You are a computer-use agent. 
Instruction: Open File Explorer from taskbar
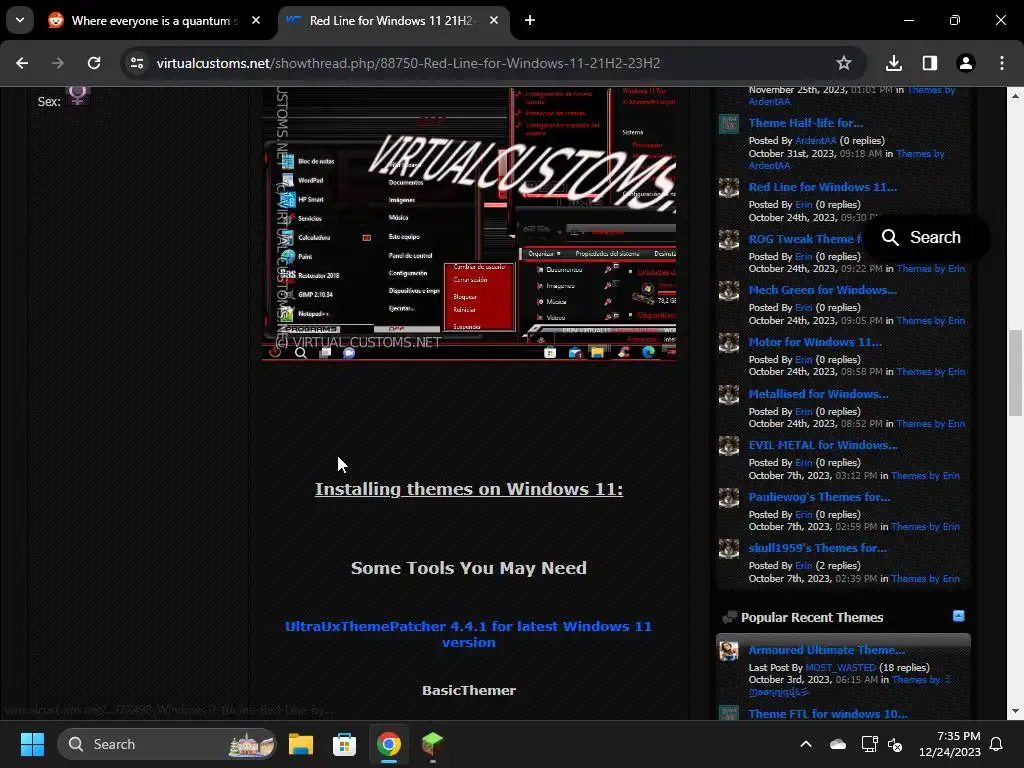tap(301, 744)
